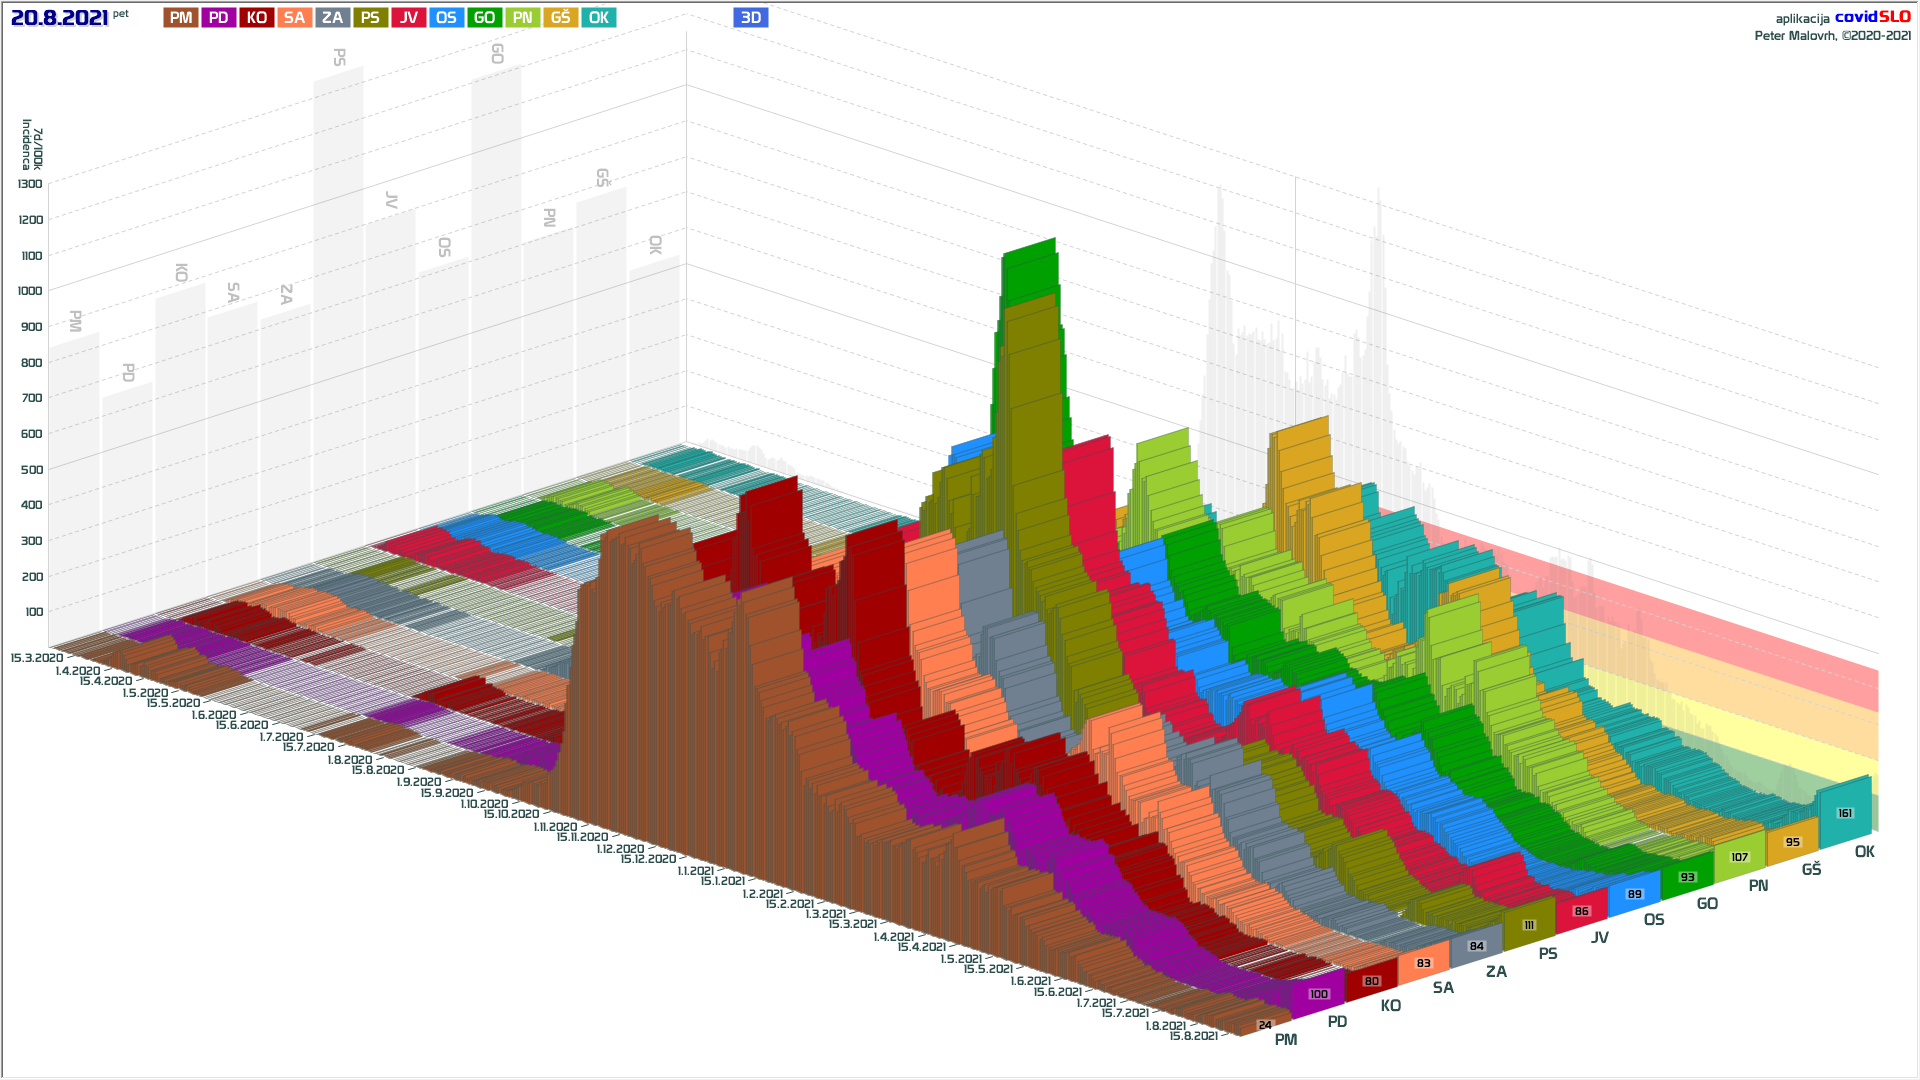The width and height of the screenshot is (1920, 1080).
Task: Toggle the PN light green legend button
Action: 522,18
